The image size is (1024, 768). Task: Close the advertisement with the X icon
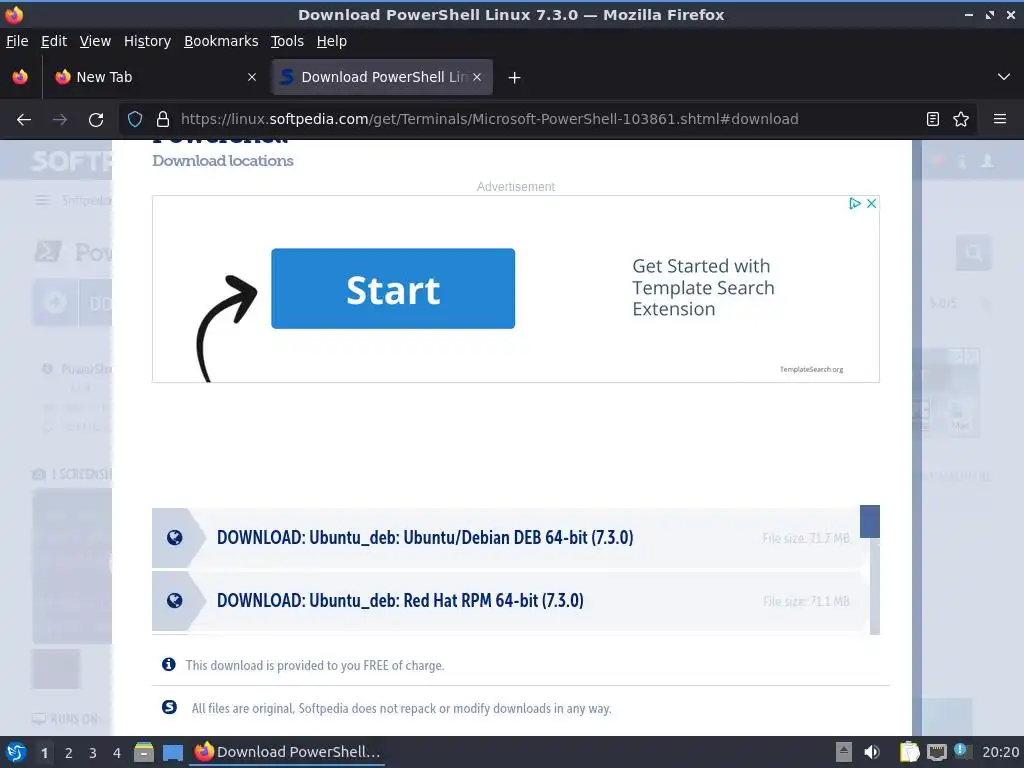pyautogui.click(x=871, y=204)
